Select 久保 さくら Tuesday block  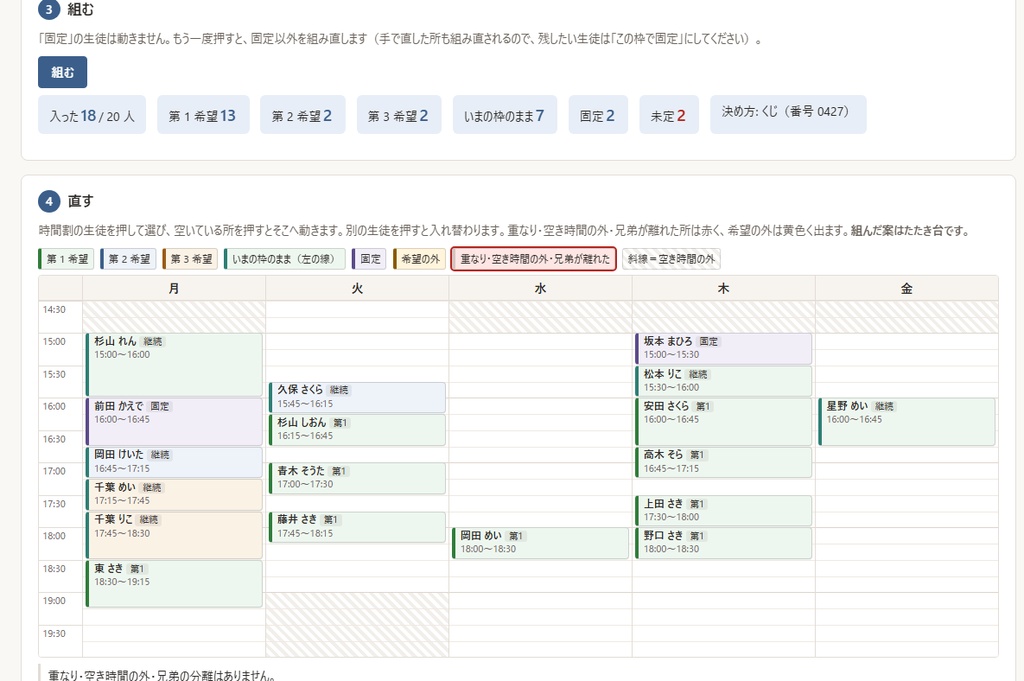point(357,398)
